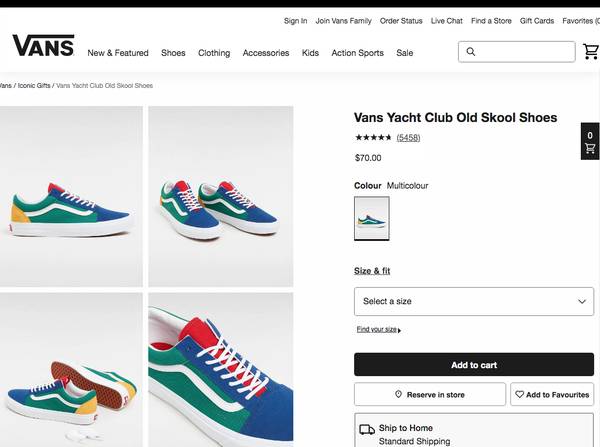Click the Vans logo
This screenshot has height=447, width=600.
click(43, 47)
